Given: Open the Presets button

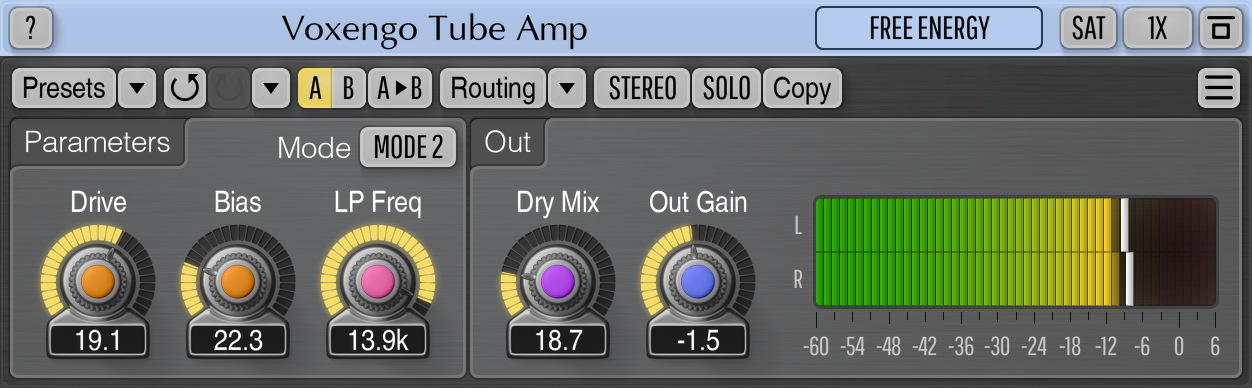Looking at the screenshot, I should (x=64, y=88).
